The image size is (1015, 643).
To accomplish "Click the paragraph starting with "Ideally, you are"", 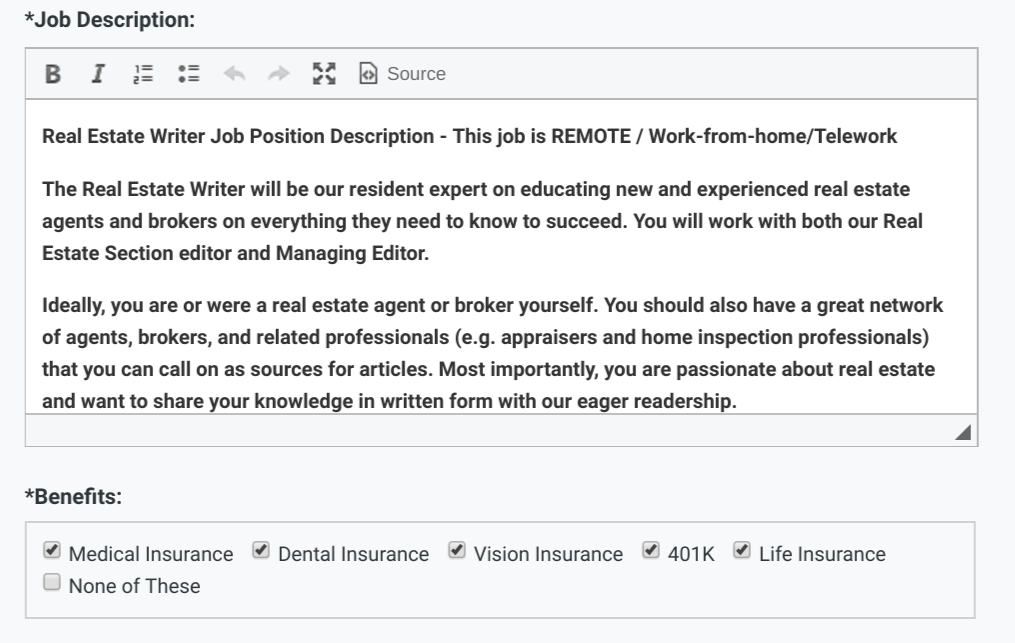I will tap(493, 353).
